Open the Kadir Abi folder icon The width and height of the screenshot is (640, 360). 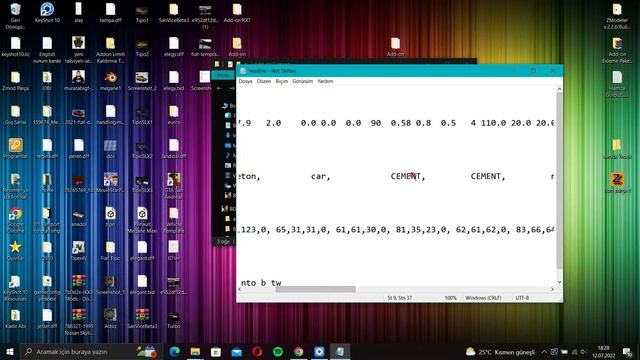click(15, 319)
